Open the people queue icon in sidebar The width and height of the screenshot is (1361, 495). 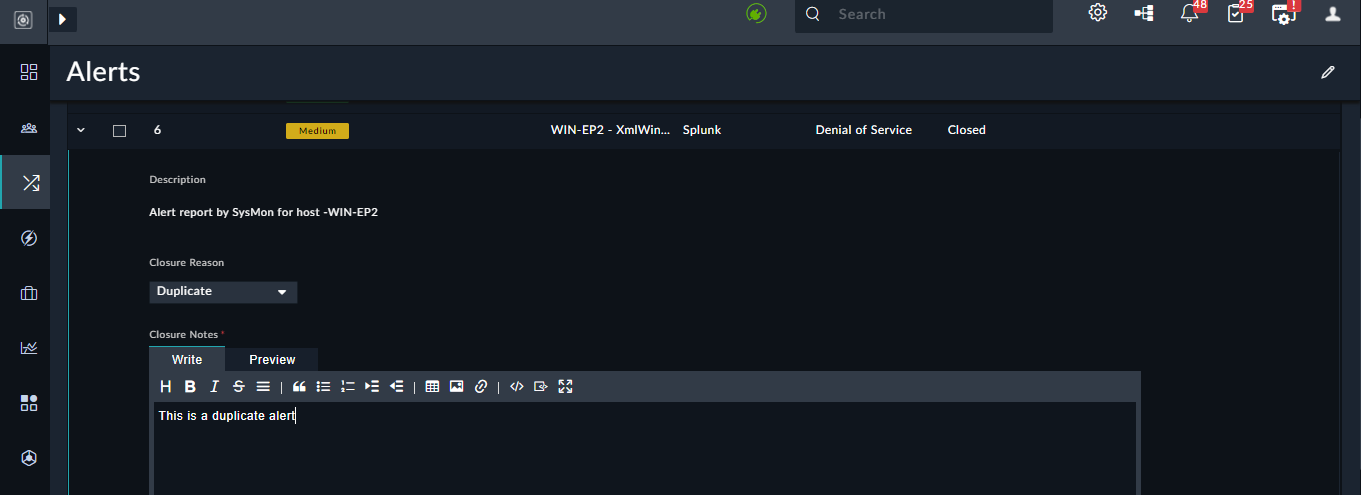pos(29,128)
